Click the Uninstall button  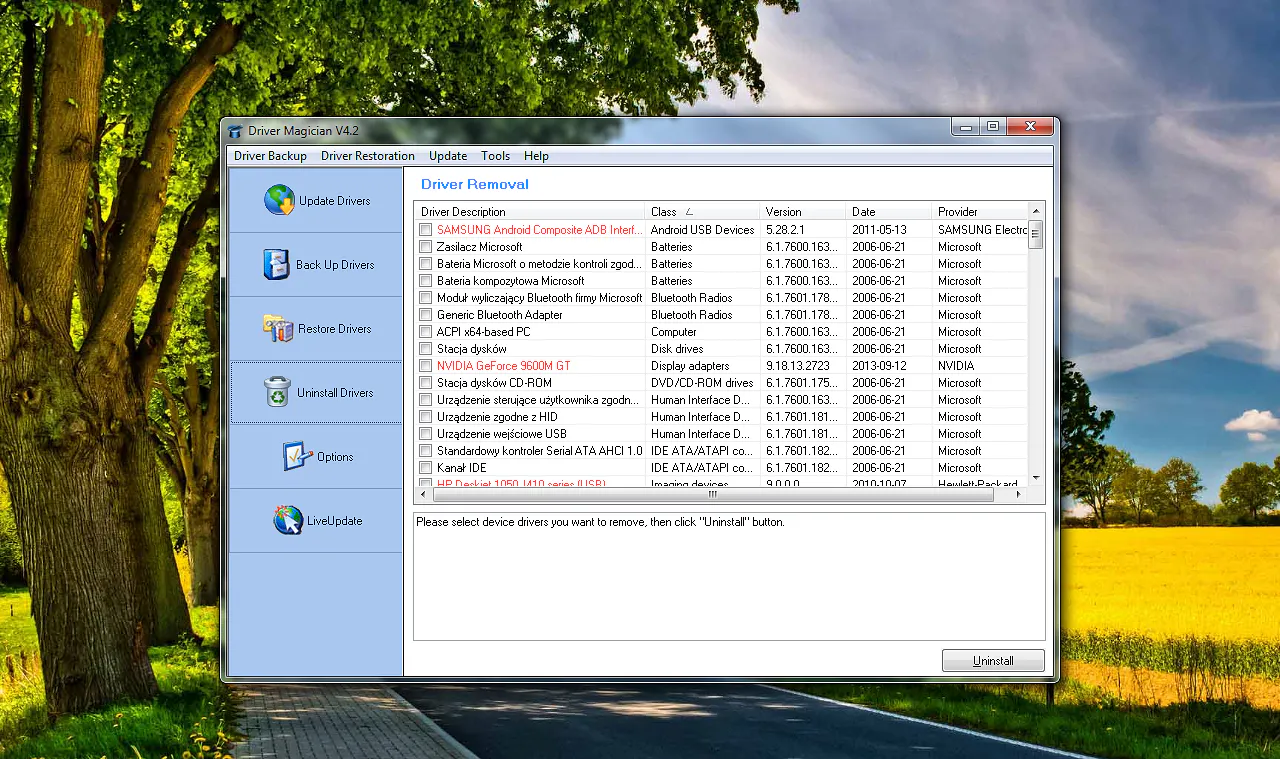point(992,660)
